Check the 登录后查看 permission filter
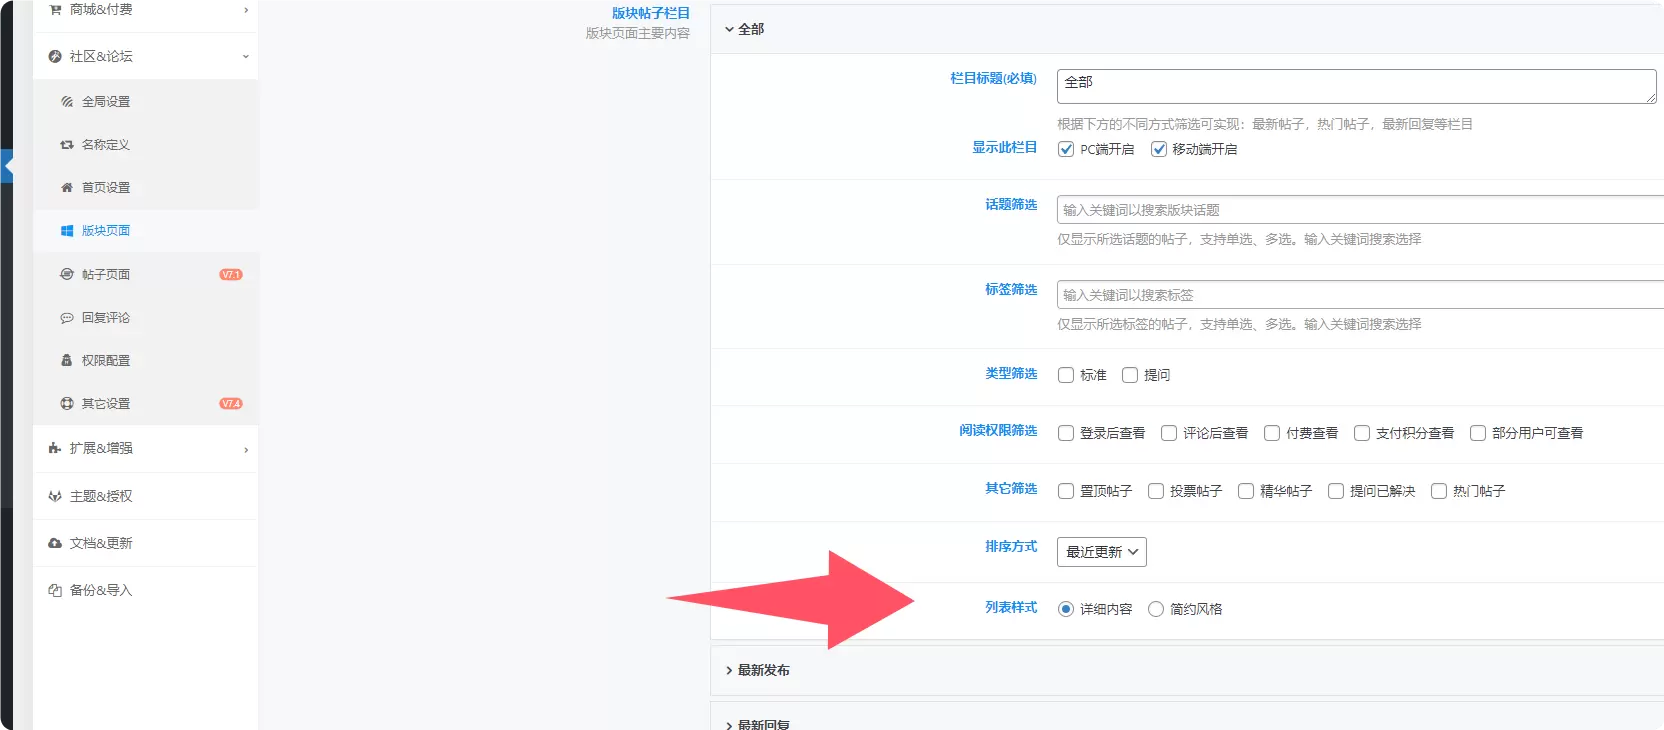1664x730 pixels. (1066, 433)
